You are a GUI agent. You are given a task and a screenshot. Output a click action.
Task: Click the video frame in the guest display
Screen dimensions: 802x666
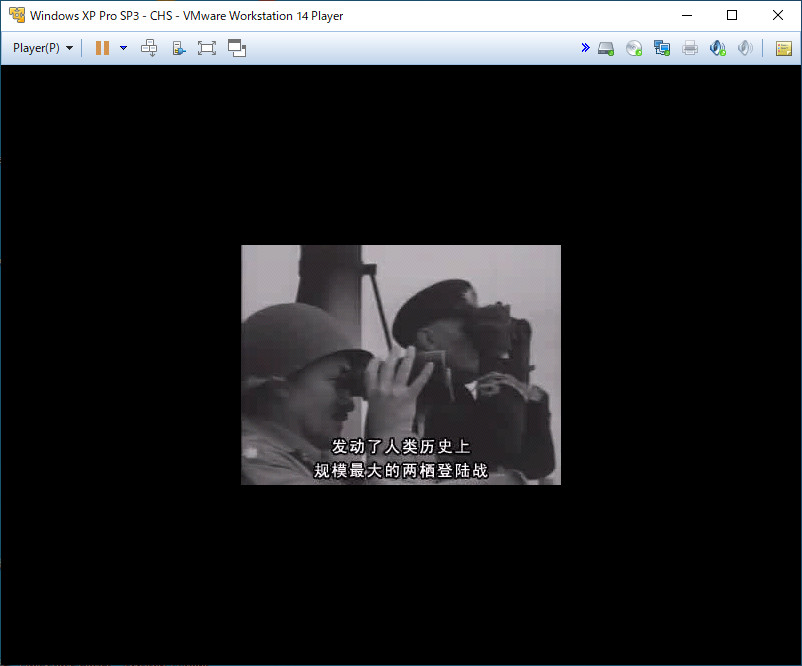401,365
